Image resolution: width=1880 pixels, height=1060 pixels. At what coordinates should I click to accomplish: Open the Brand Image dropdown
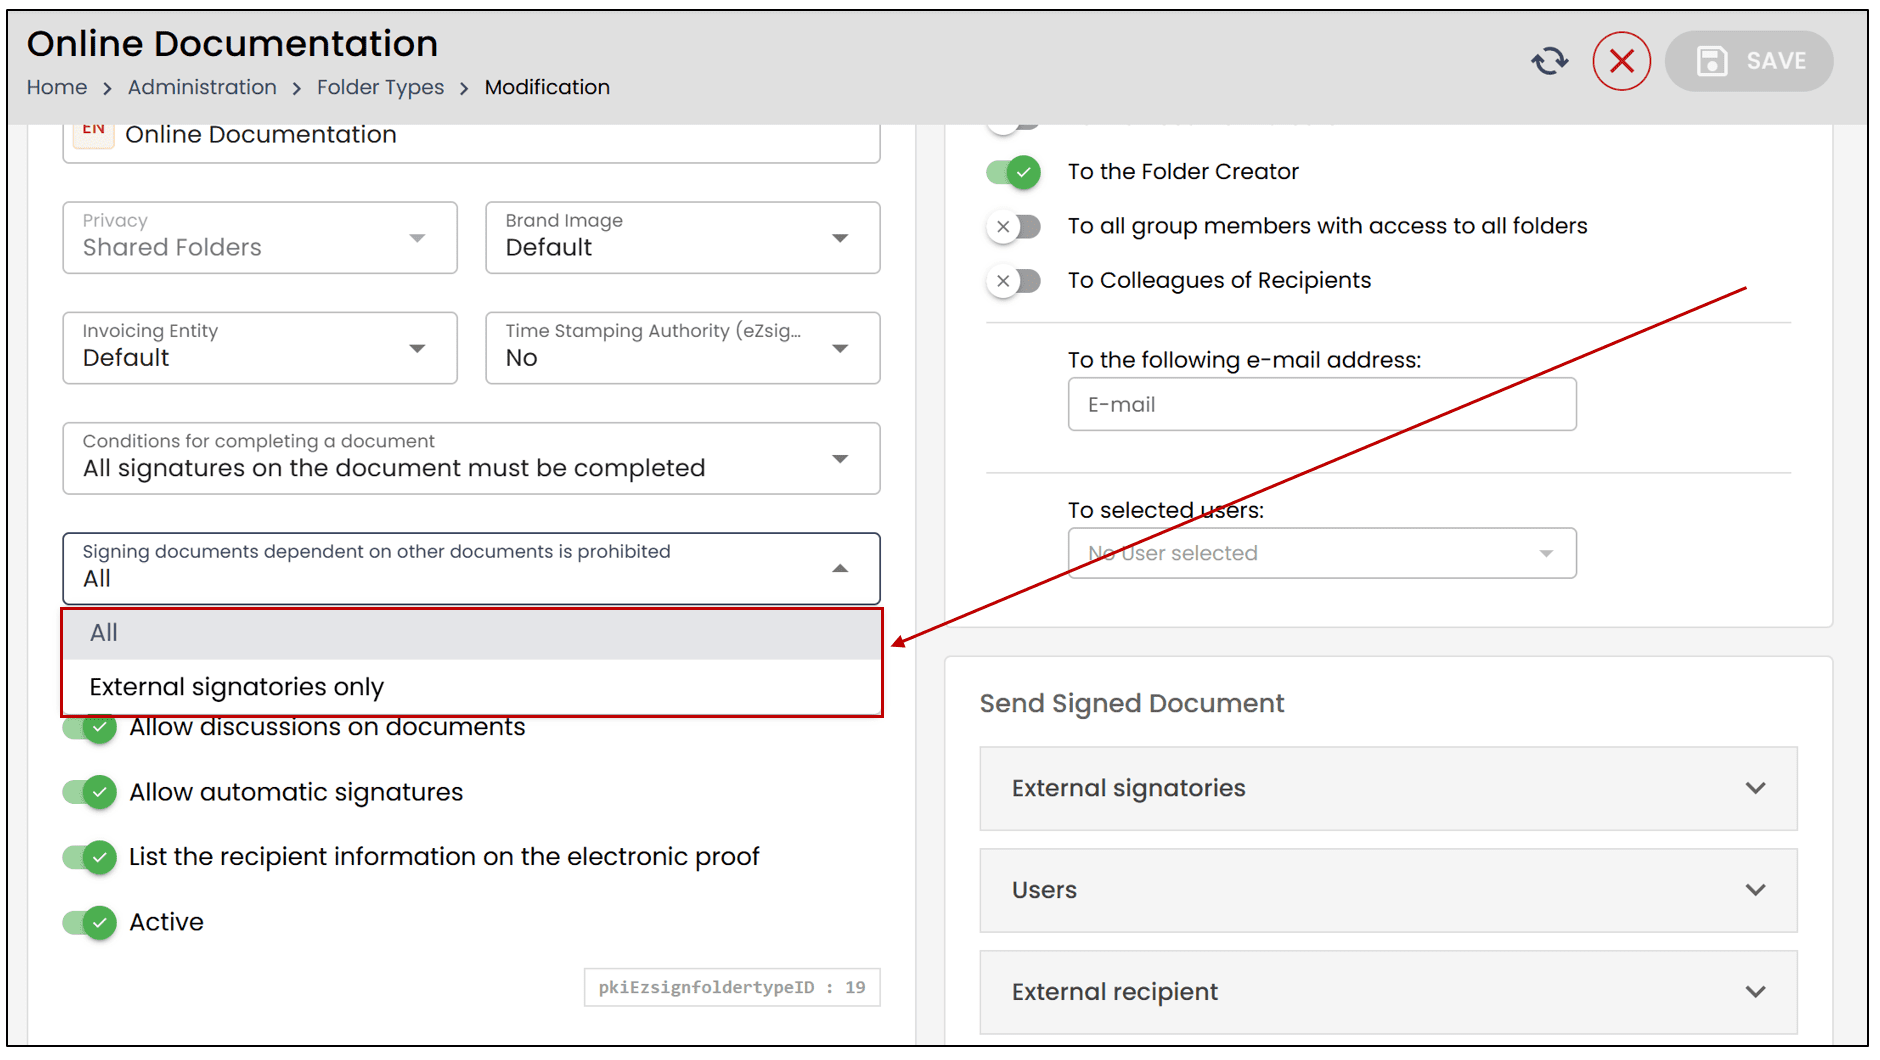(x=682, y=238)
